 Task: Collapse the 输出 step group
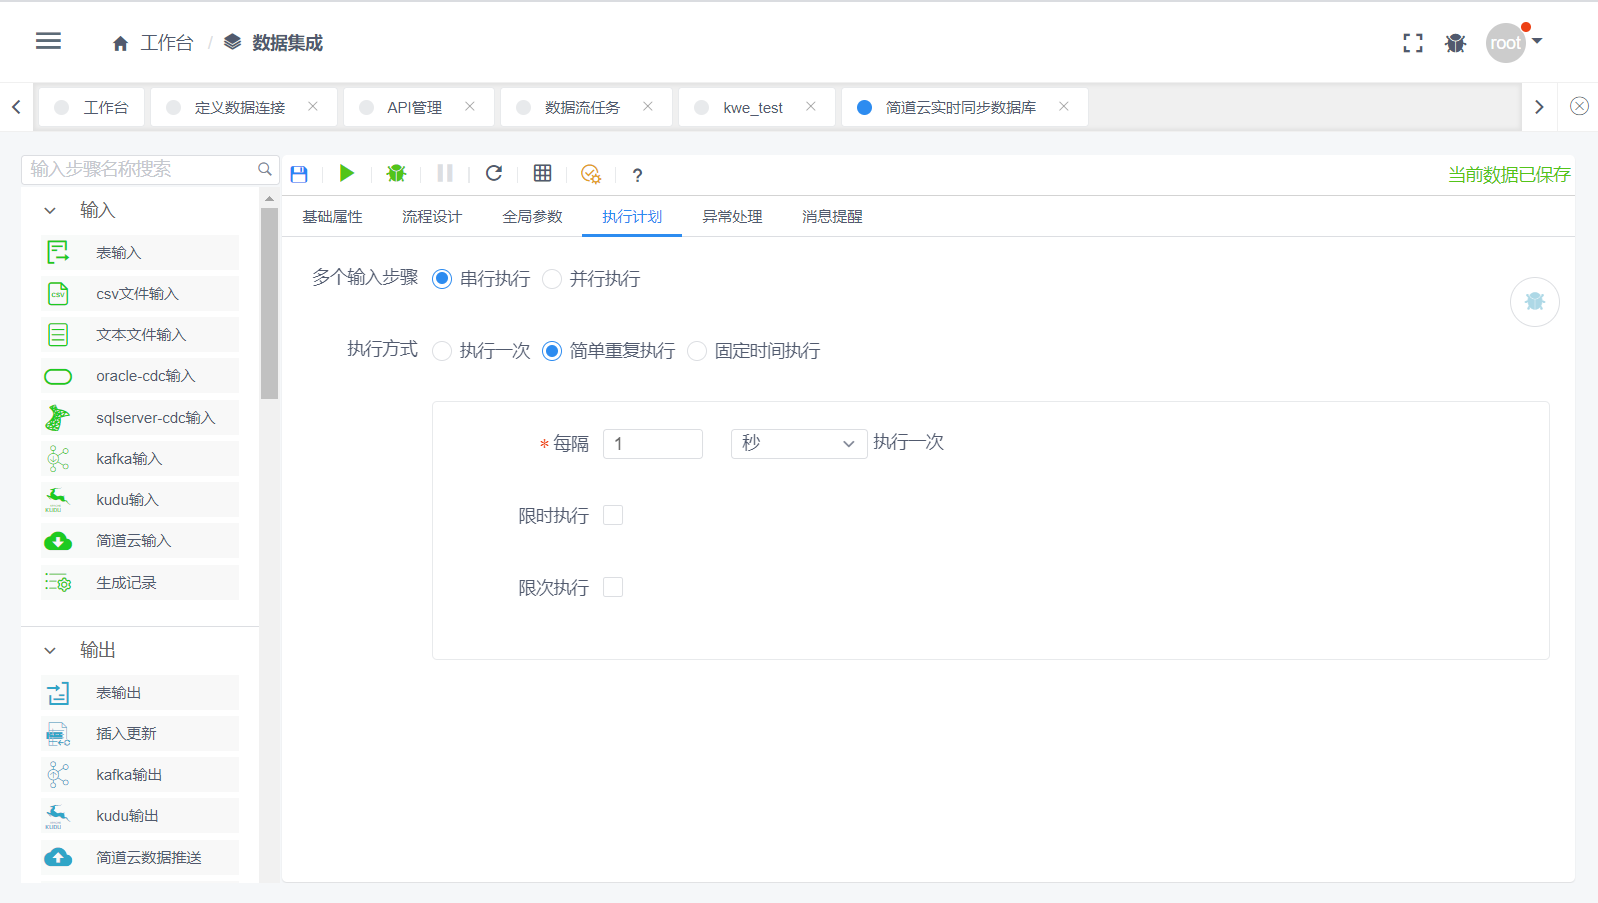click(50, 650)
